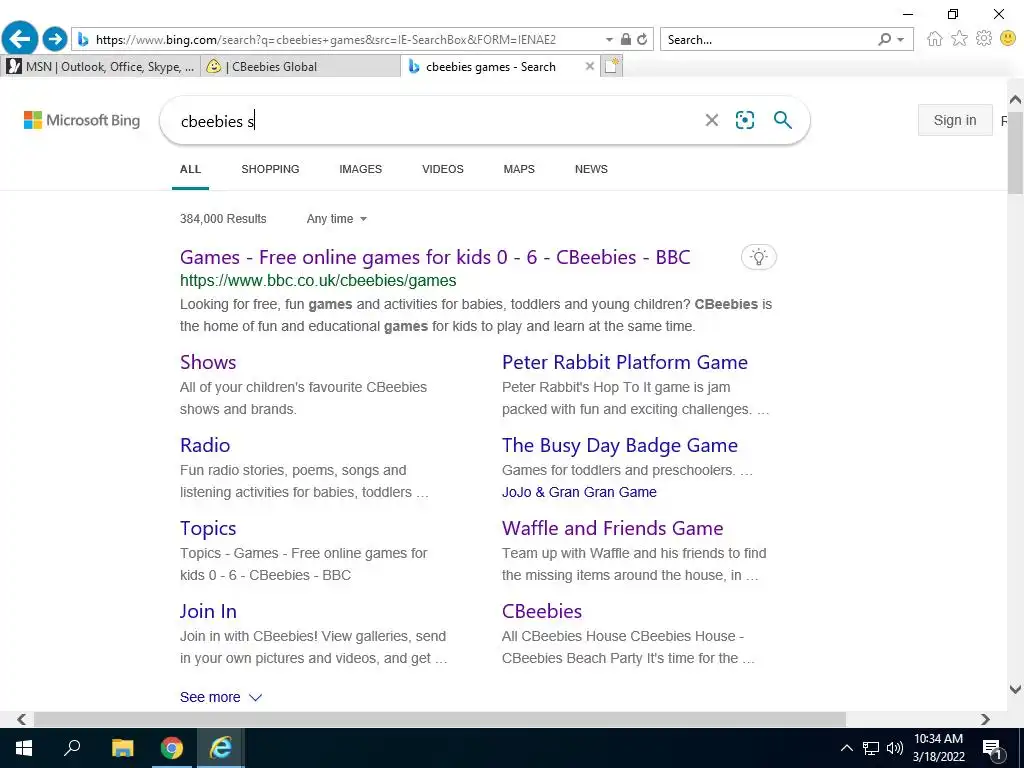Screen dimensions: 1024x768
Task: Open the NEWS results tab
Action: 591,169
